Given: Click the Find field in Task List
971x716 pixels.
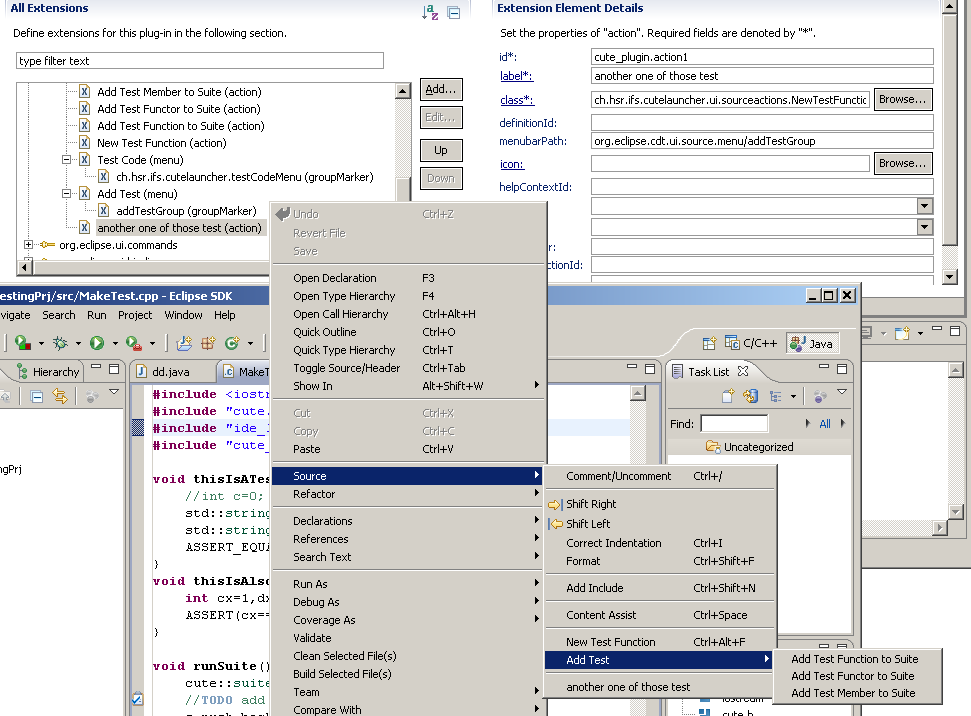Looking at the screenshot, I should pyautogui.click(x=734, y=424).
